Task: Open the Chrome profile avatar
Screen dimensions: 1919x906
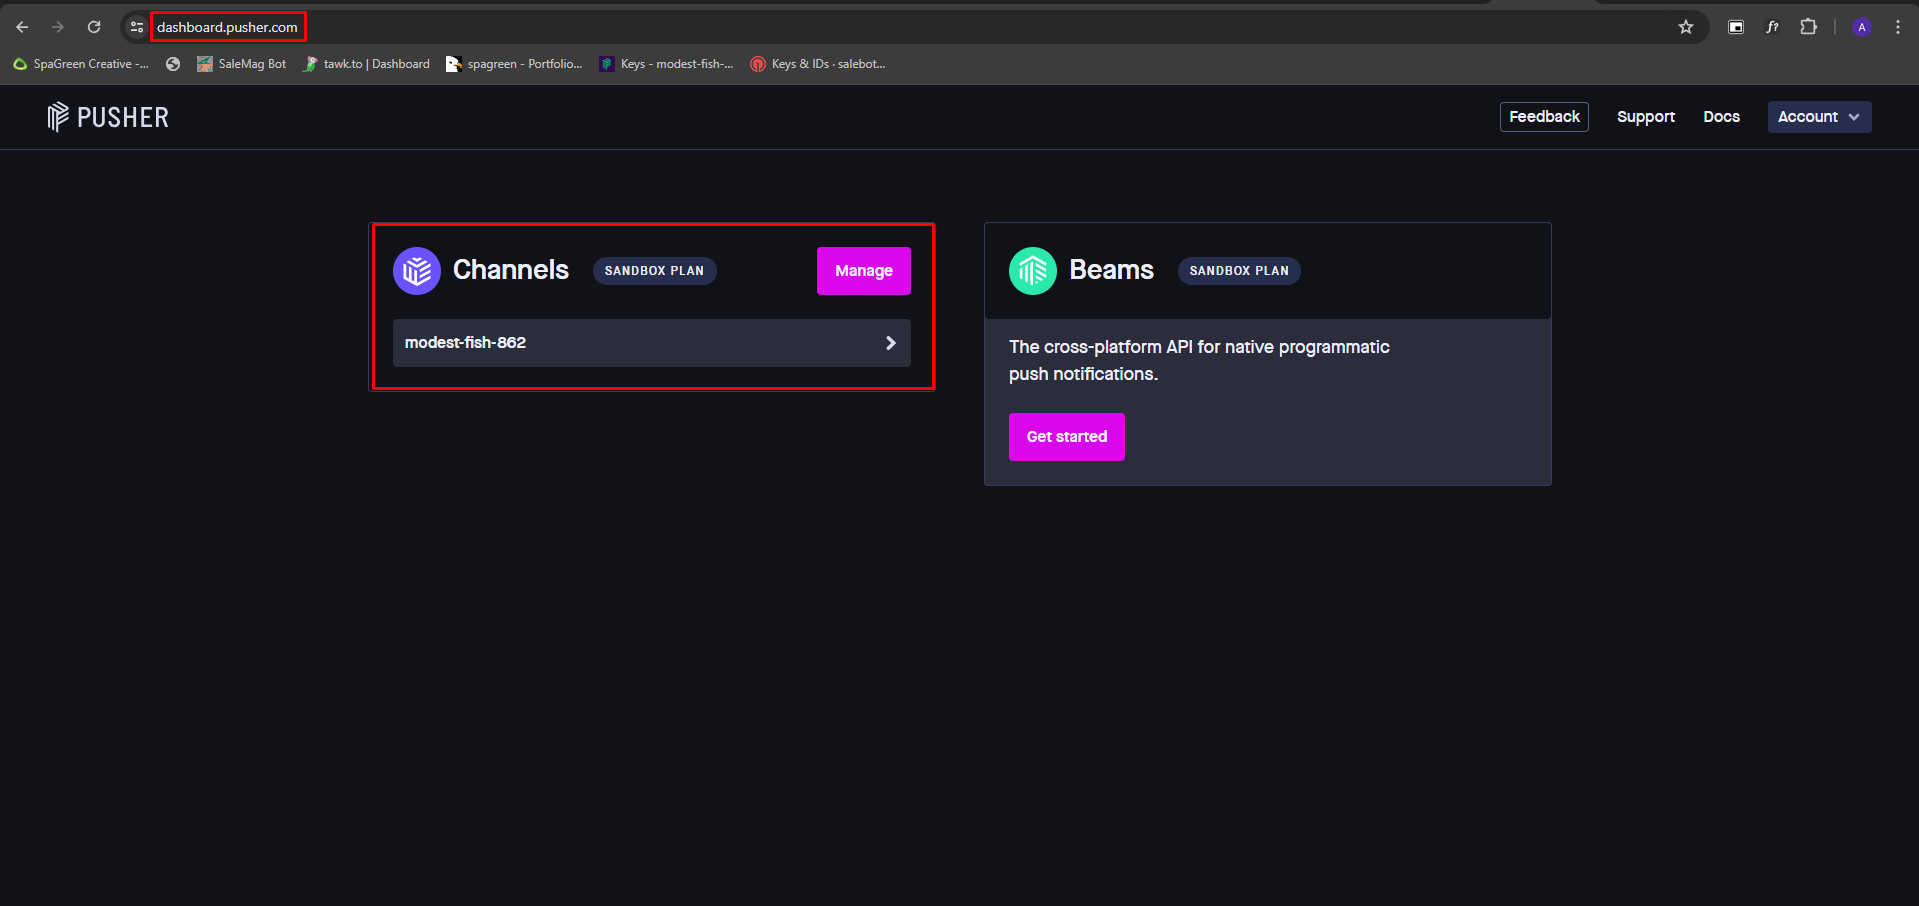Action: pyautogui.click(x=1862, y=27)
